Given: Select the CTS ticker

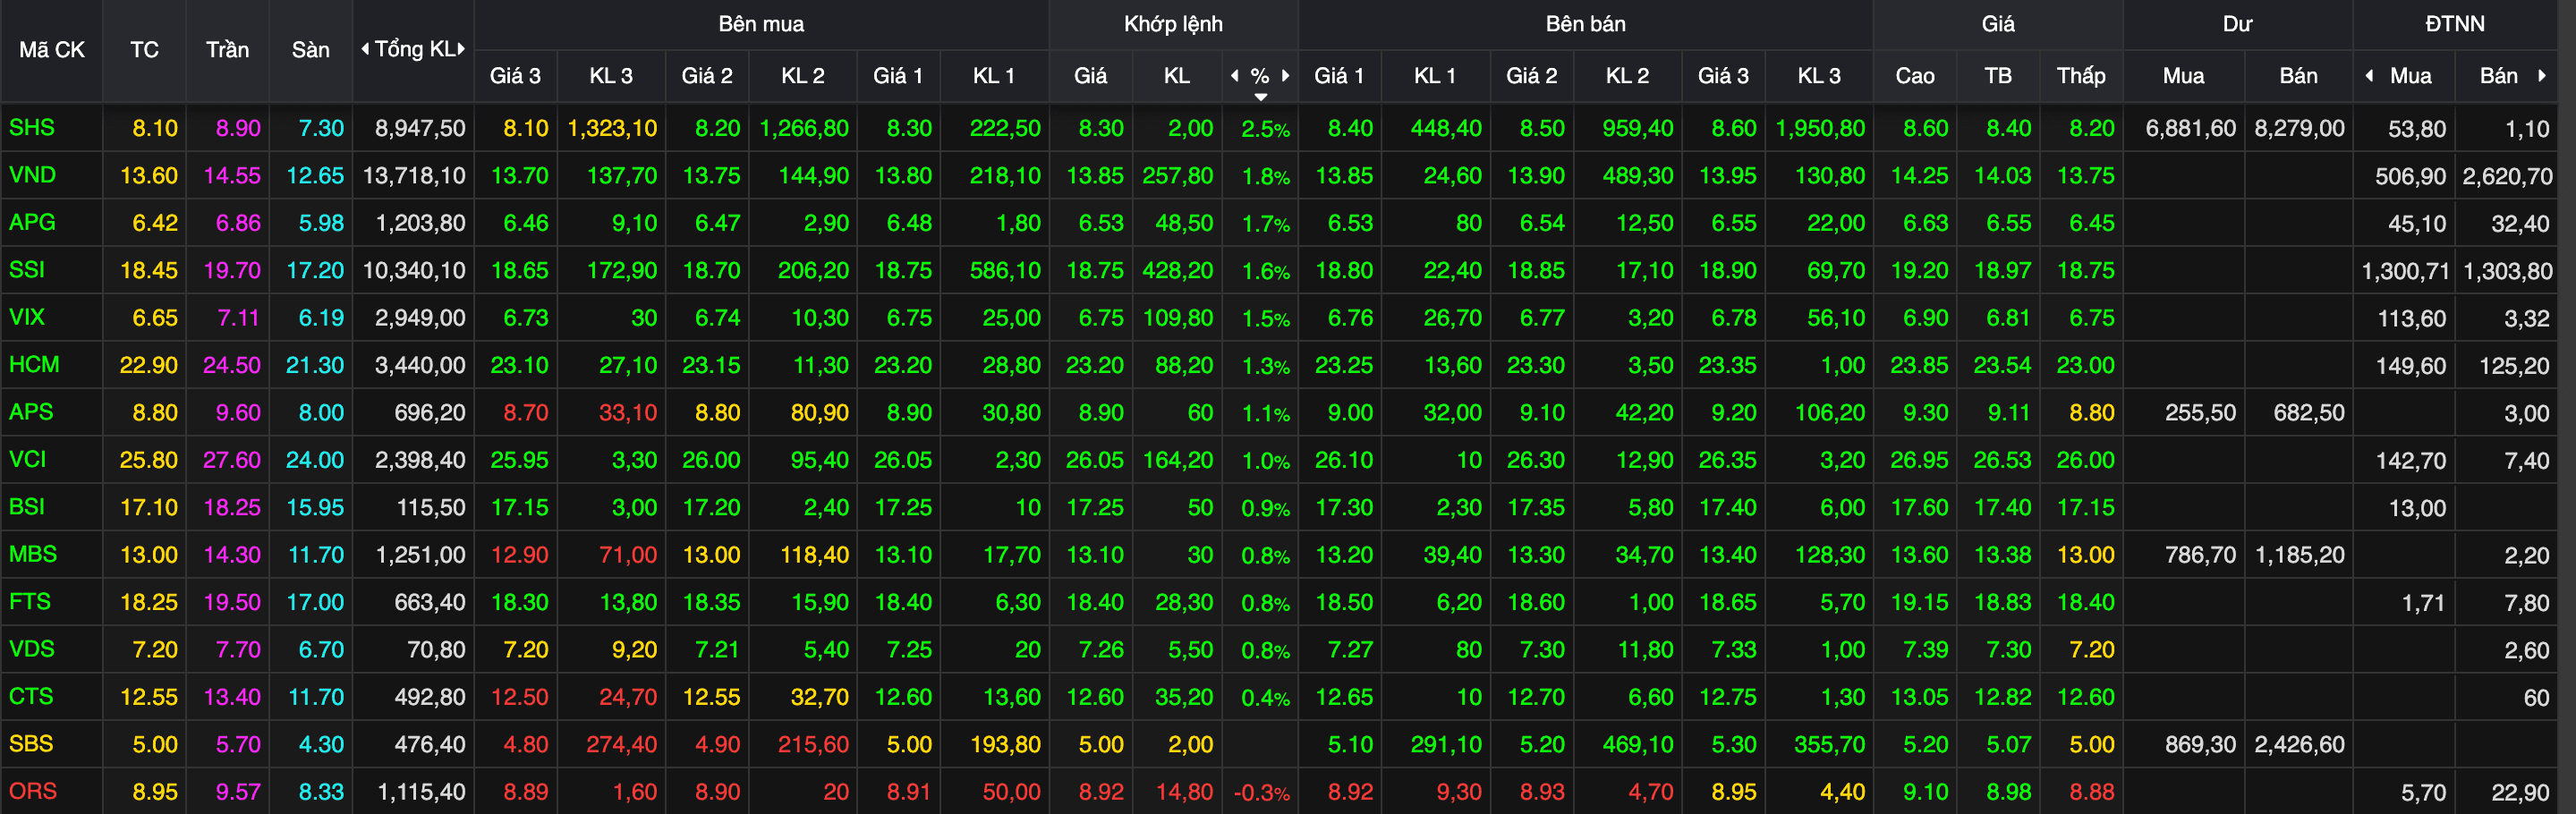Looking at the screenshot, I should tap(31, 696).
